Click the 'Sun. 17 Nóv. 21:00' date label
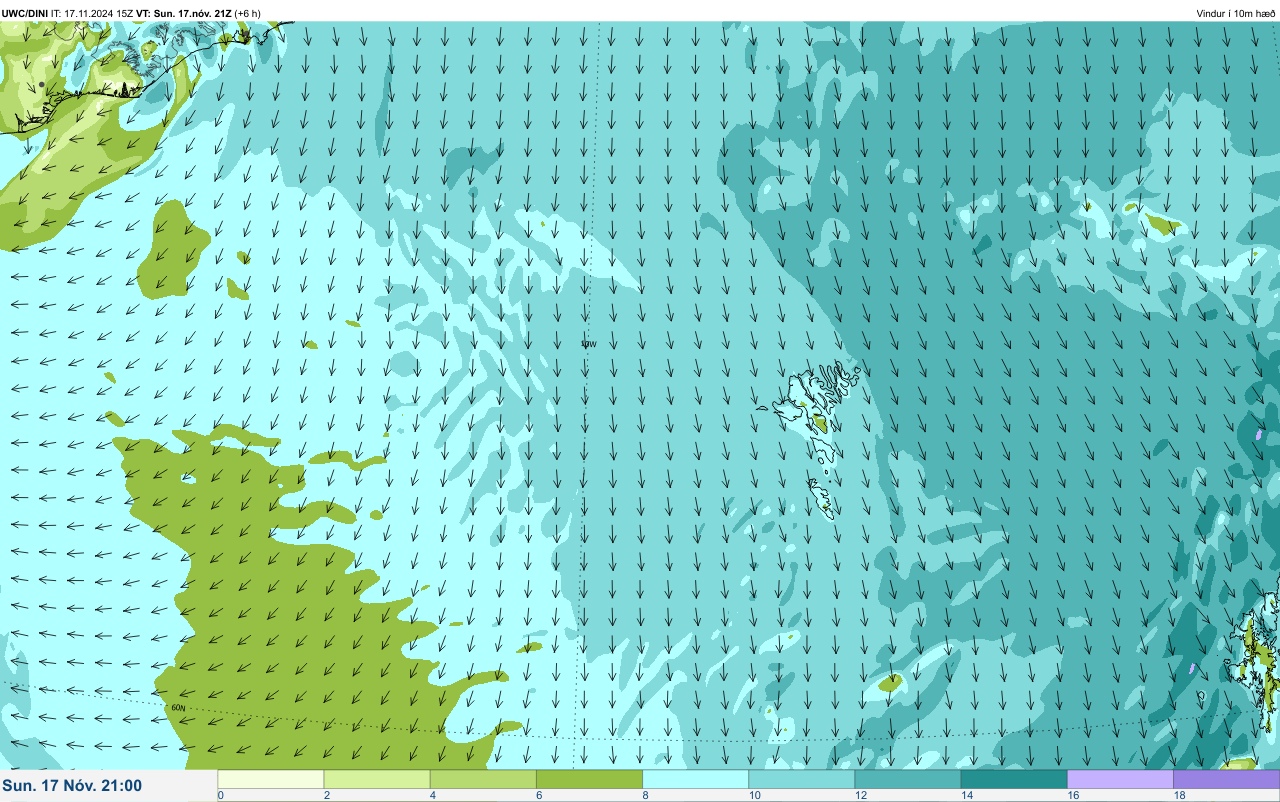Viewport: 1280px width, 802px height. click(72, 785)
